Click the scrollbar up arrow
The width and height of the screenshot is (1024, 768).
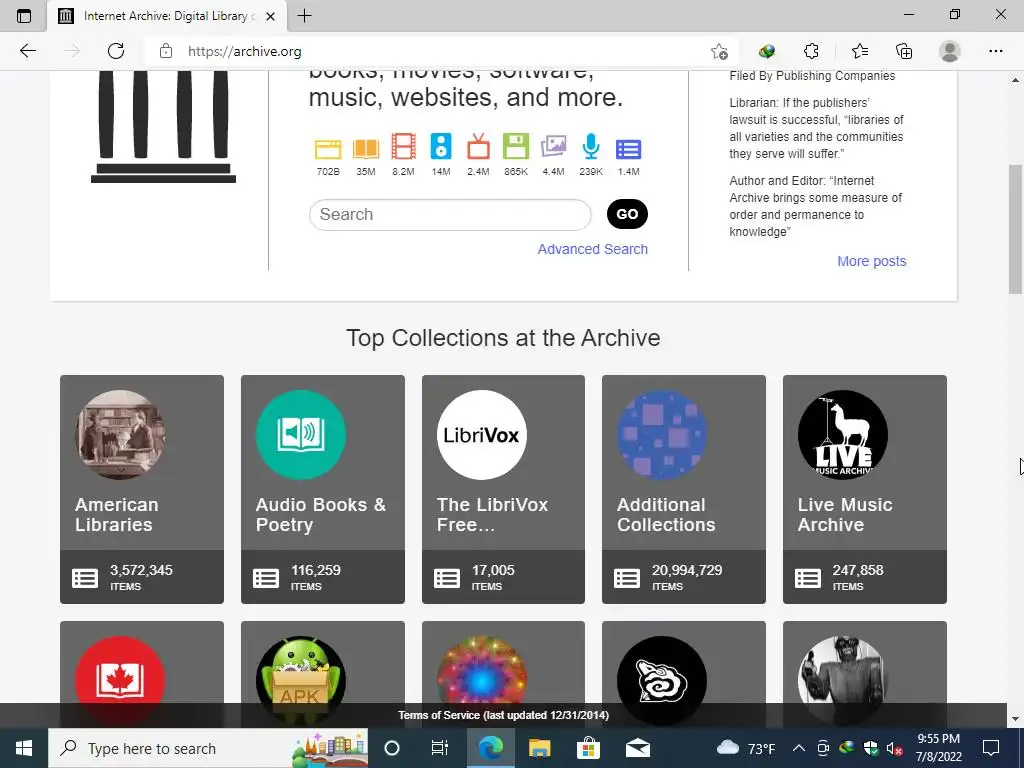(1016, 80)
